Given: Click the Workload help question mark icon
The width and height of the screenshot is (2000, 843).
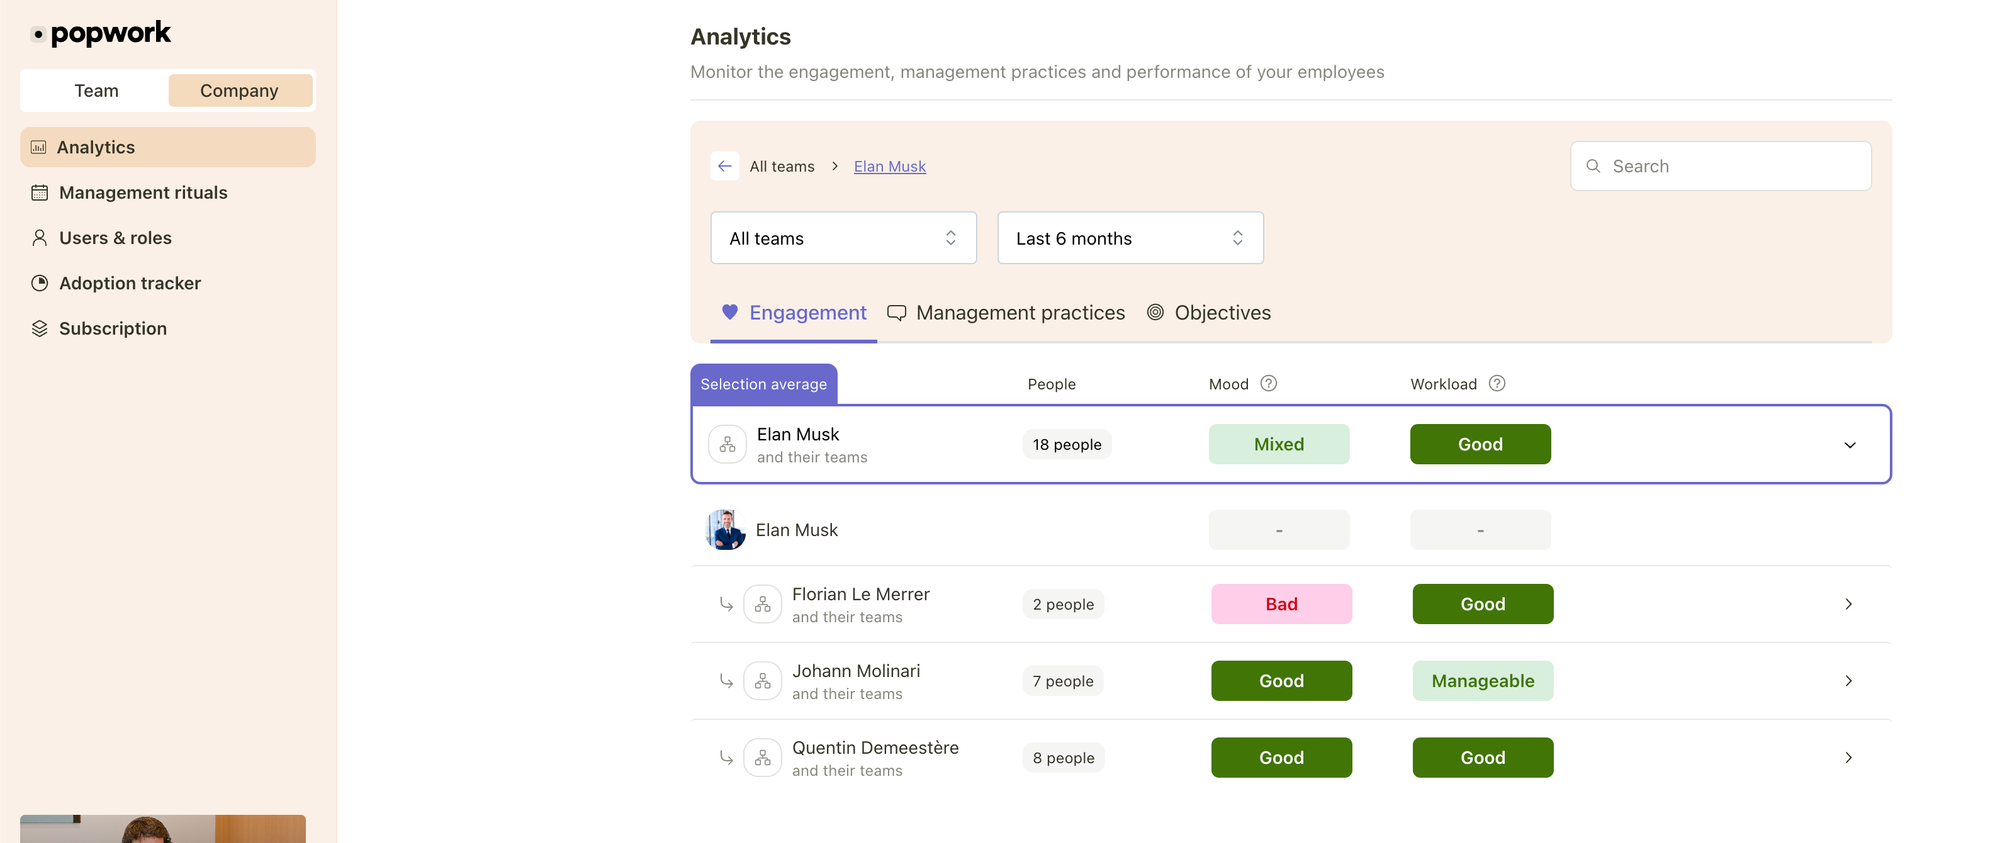Looking at the screenshot, I should click(x=1496, y=383).
